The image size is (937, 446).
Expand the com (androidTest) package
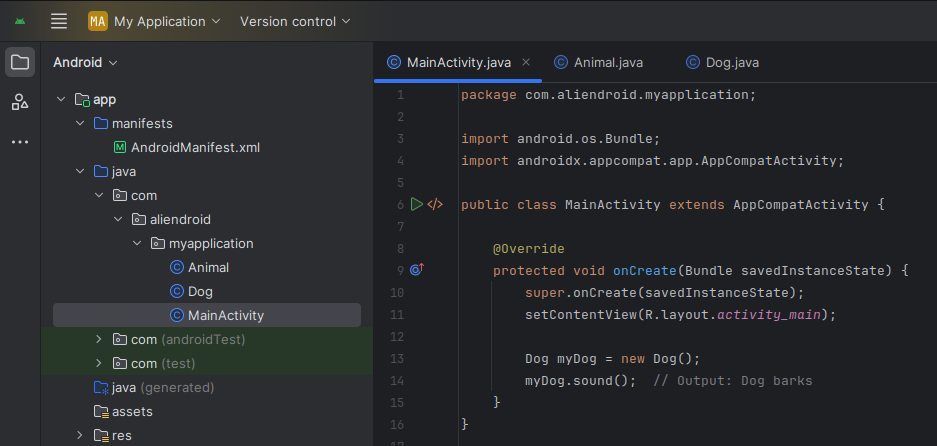pos(99,340)
